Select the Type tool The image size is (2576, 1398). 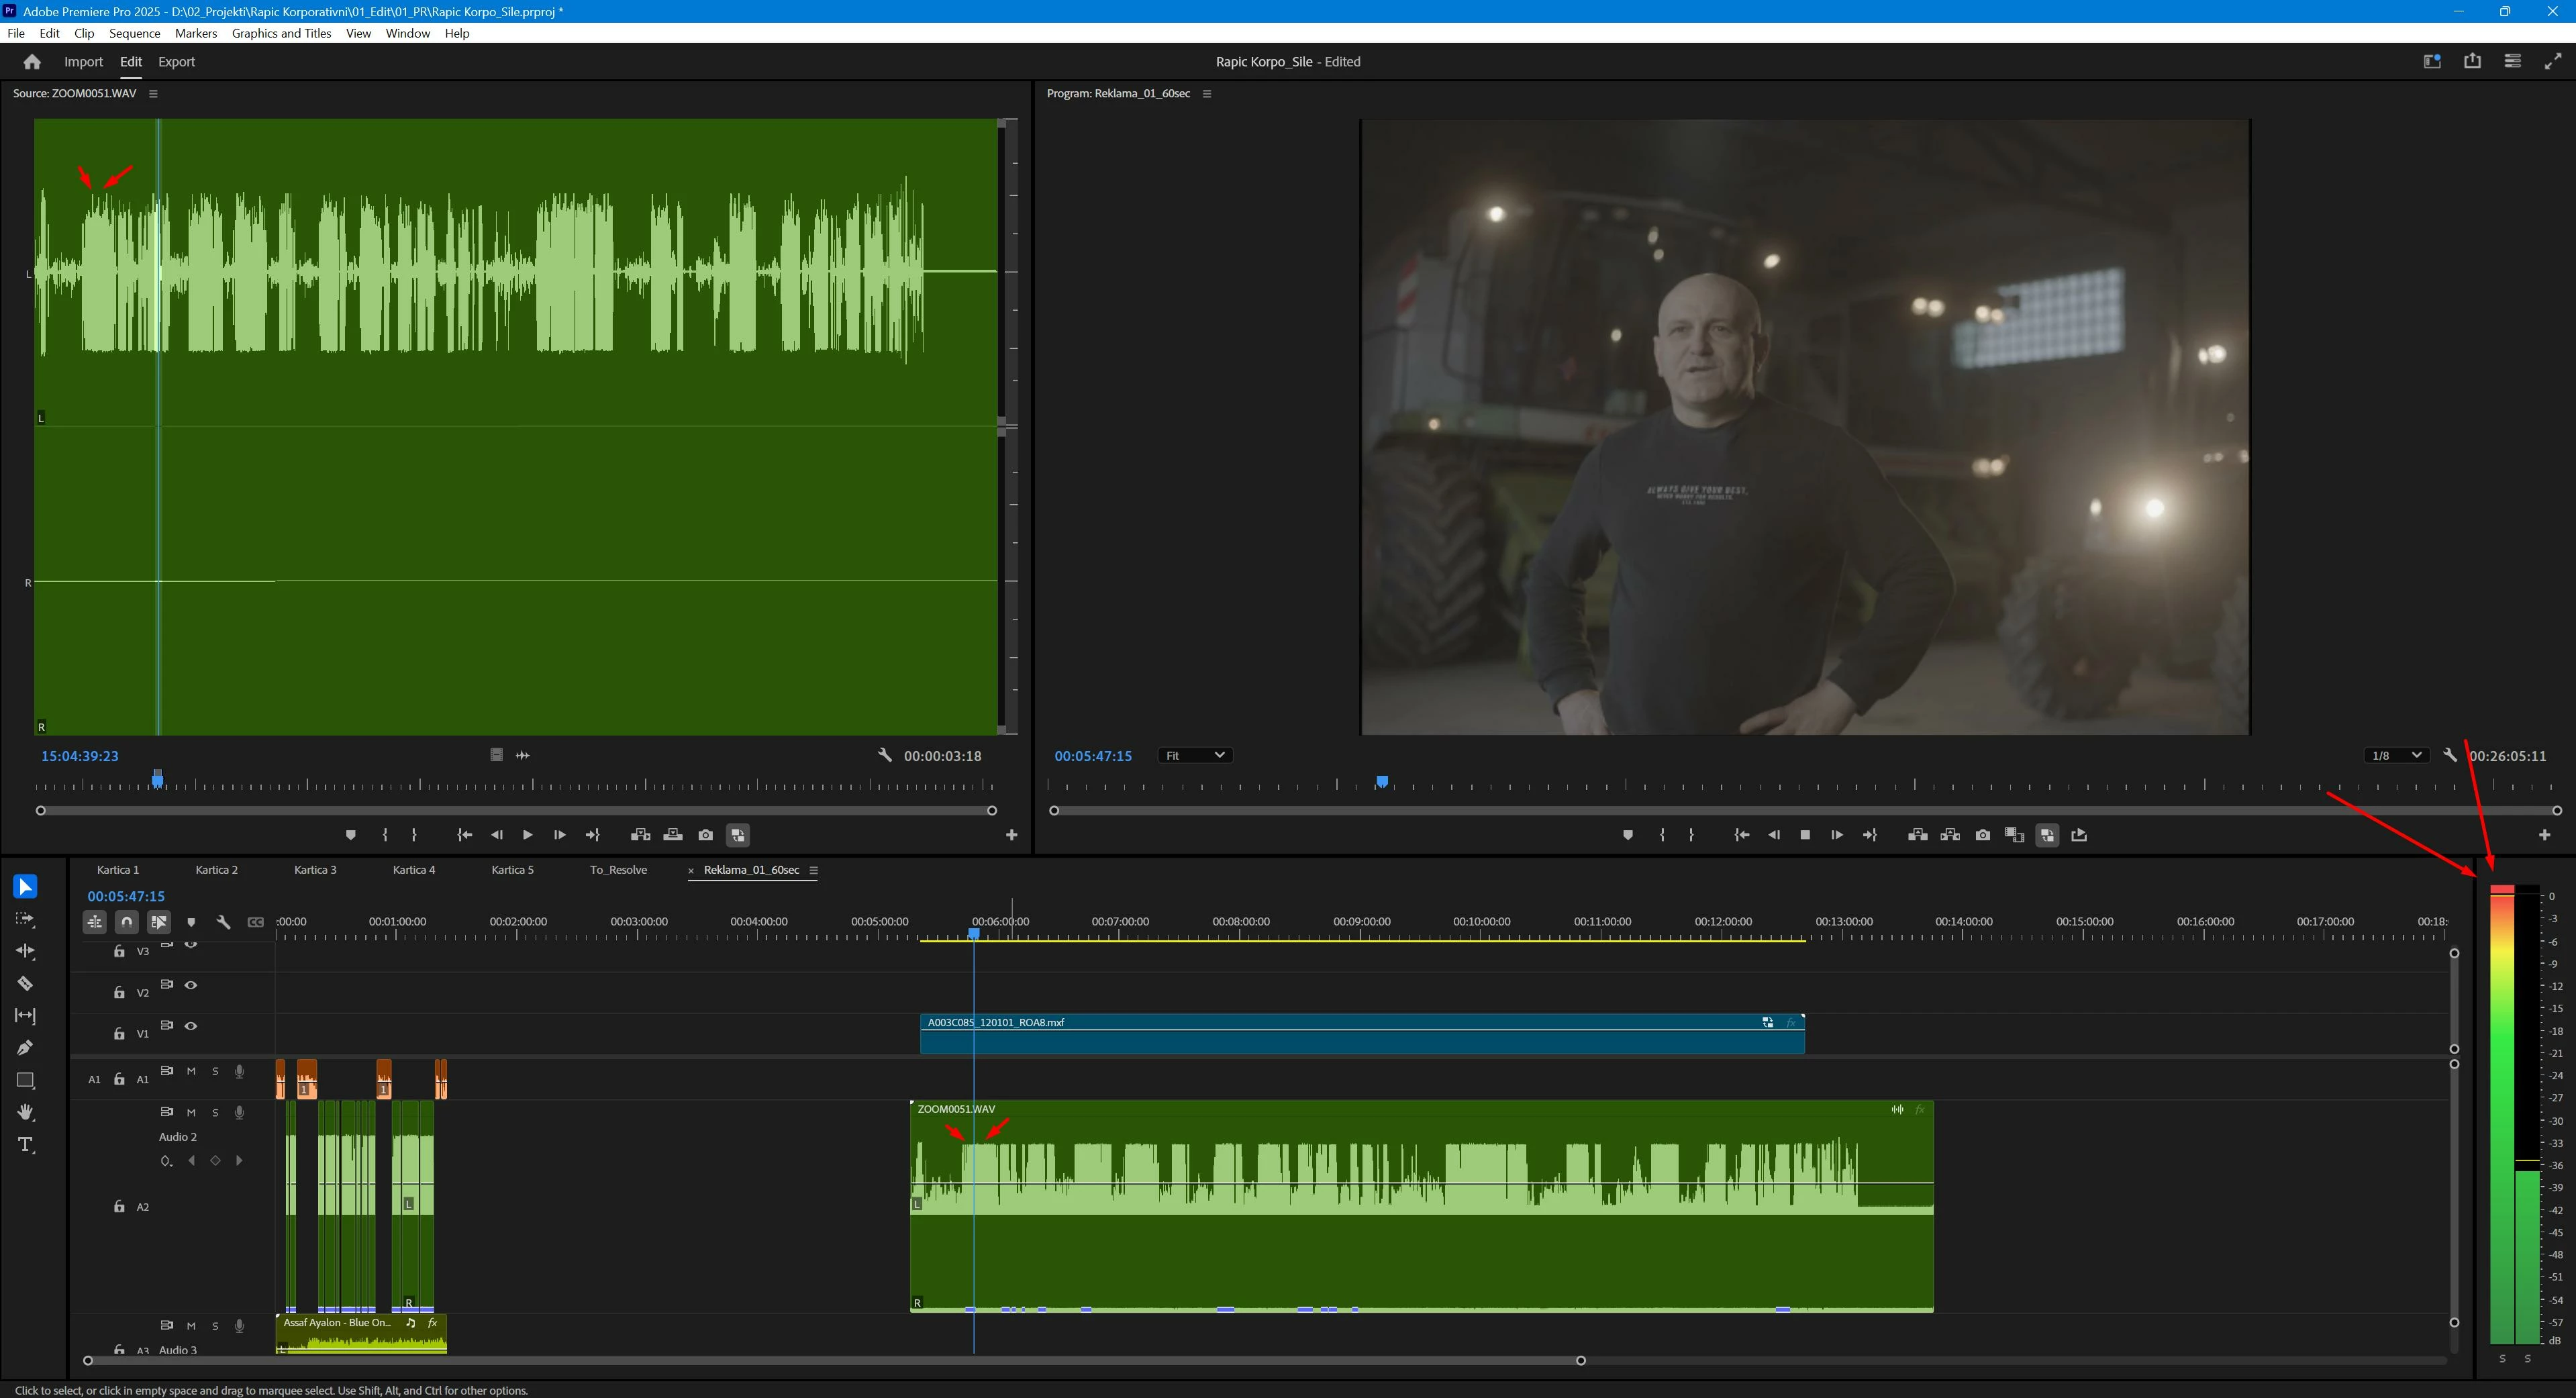coord(25,1144)
